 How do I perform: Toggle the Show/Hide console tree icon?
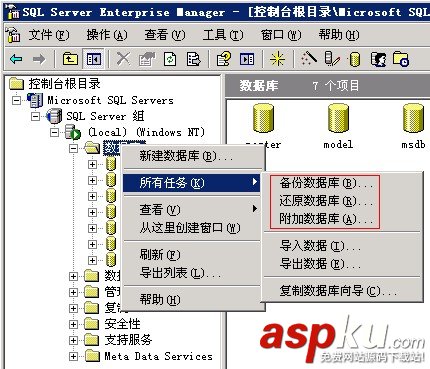[94, 59]
